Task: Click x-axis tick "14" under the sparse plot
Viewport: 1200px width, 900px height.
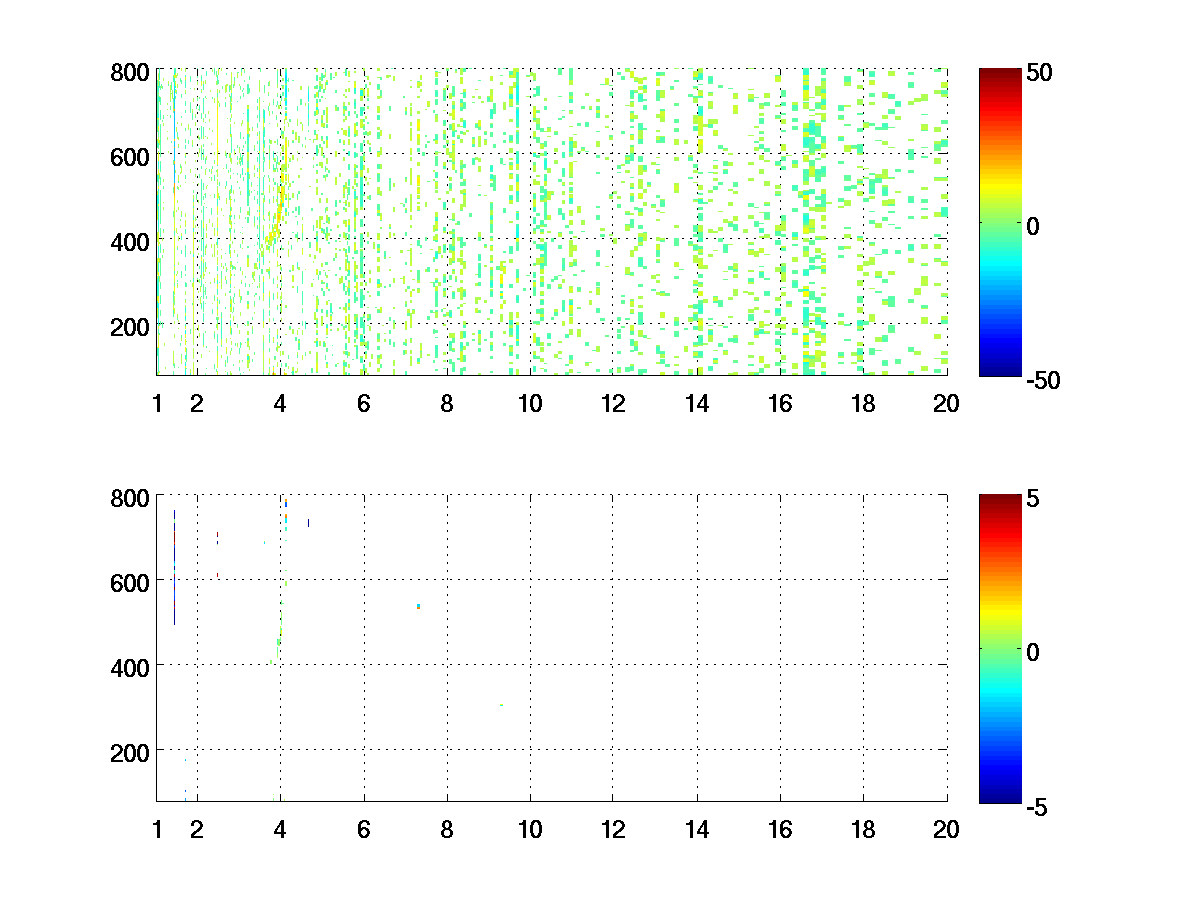Action: click(696, 829)
